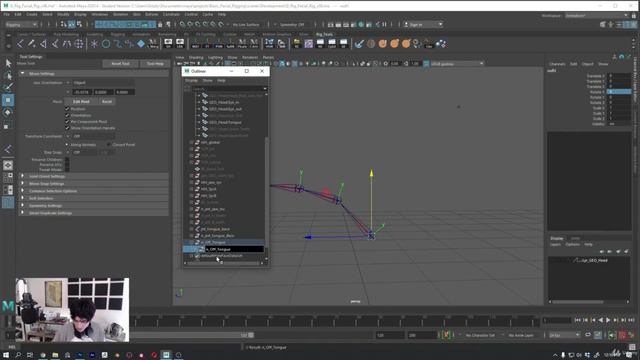Click the blue checkmark brush shelf icon

click(359, 44)
